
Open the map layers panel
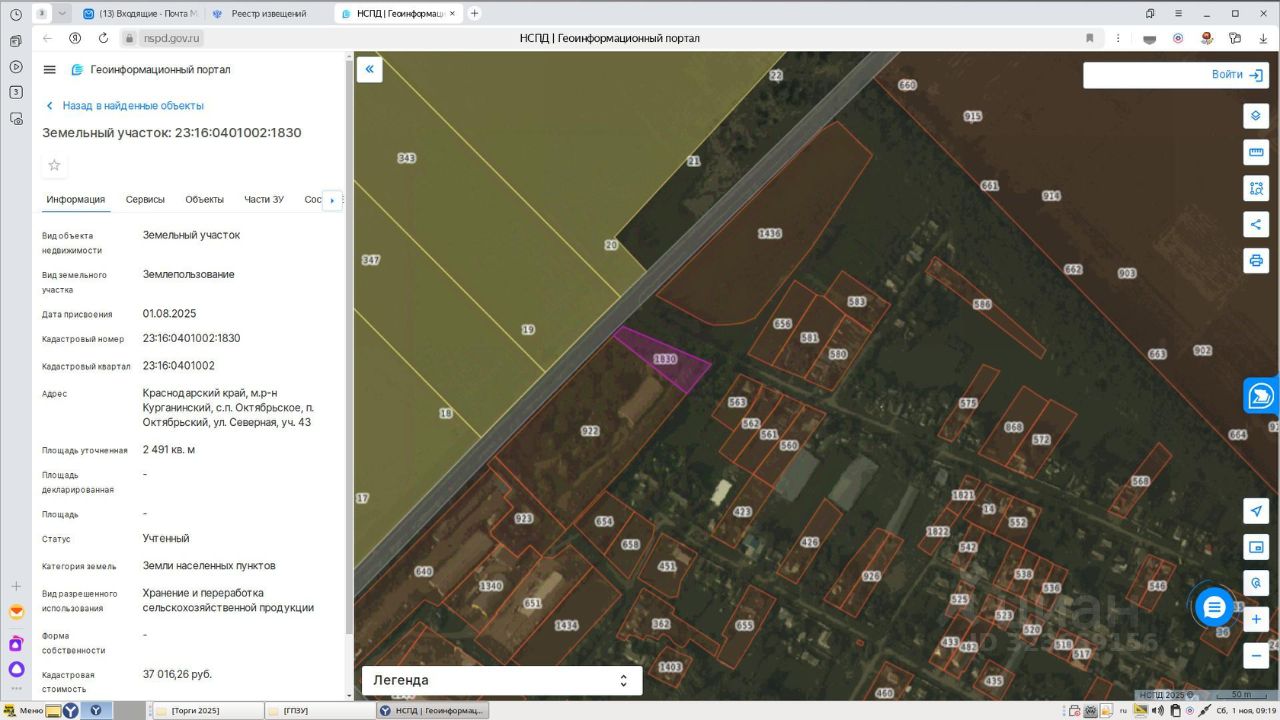[1256, 116]
